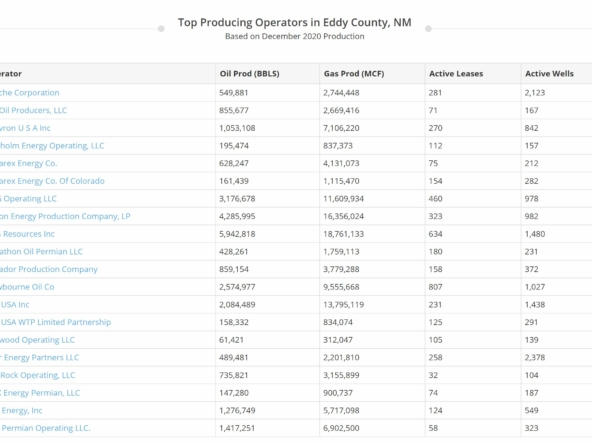Open the Energy Co. Of Colorado link

52,181
